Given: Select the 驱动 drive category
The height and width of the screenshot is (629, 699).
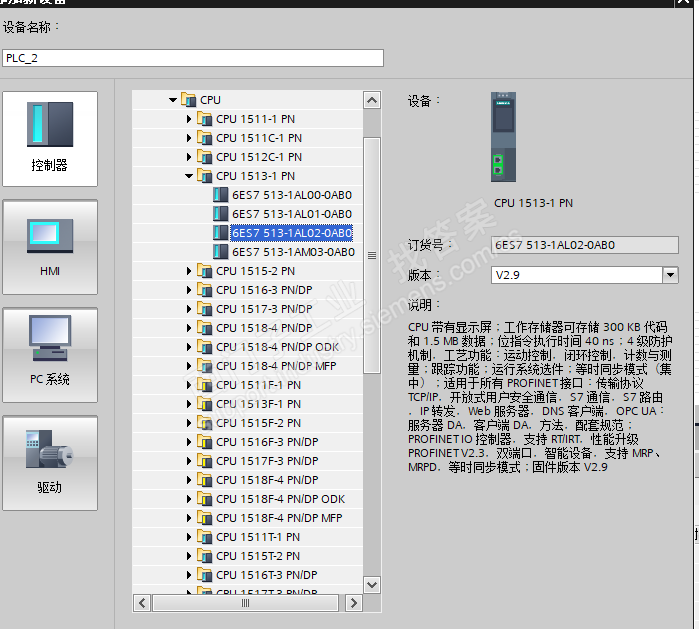Looking at the screenshot, I should pyautogui.click(x=50, y=463).
